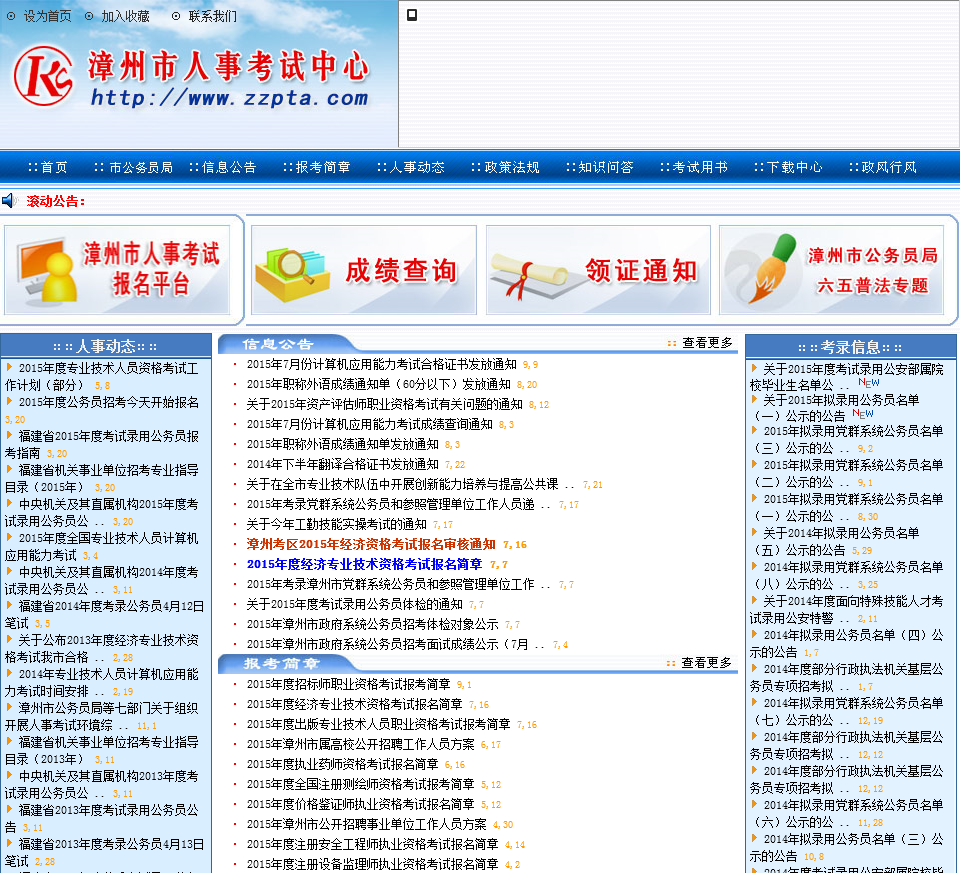The image size is (960, 873).
Task: Open 2014年拟录用党群系统公务员名单（七）公示
Action: click(x=847, y=711)
